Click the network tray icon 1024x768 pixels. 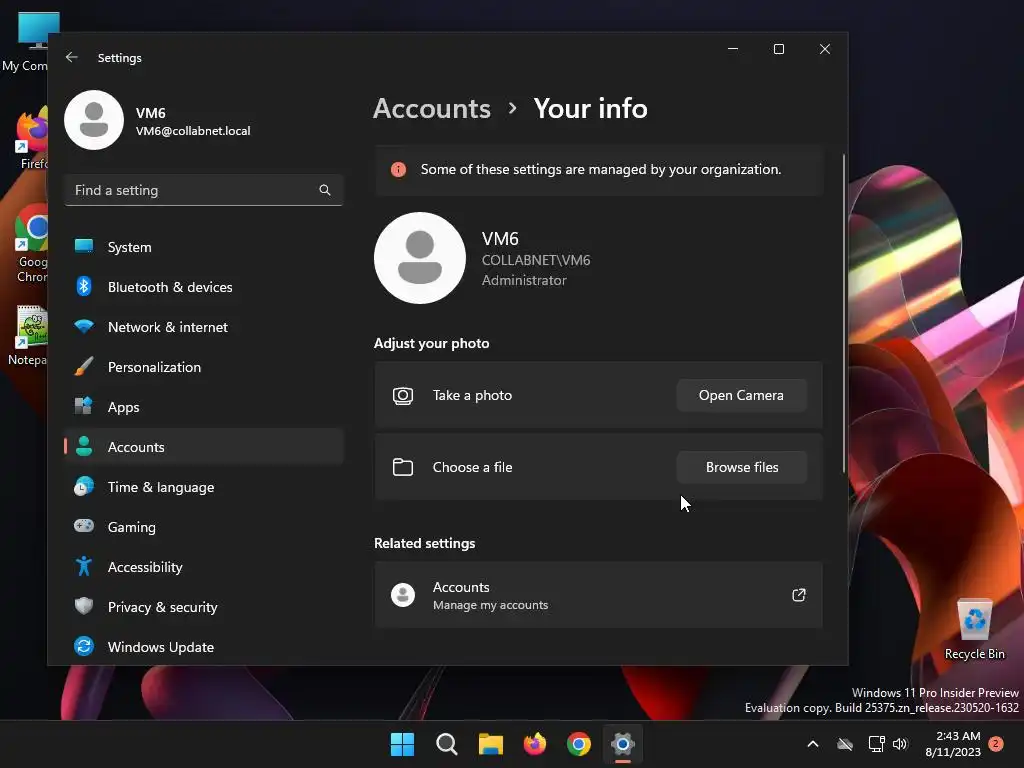[x=876, y=744]
